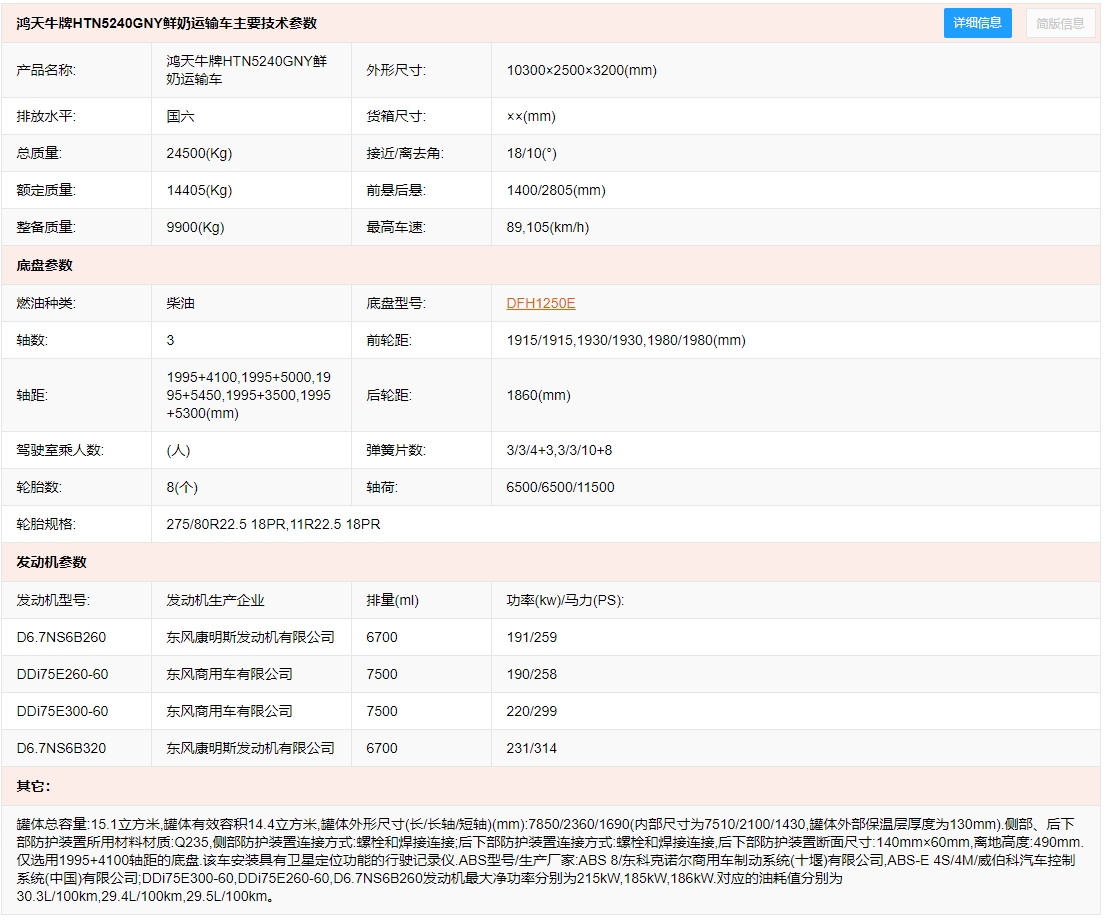
Task: Select the 前悬后悬 value 1400/2805(mm)
Action: pos(556,190)
